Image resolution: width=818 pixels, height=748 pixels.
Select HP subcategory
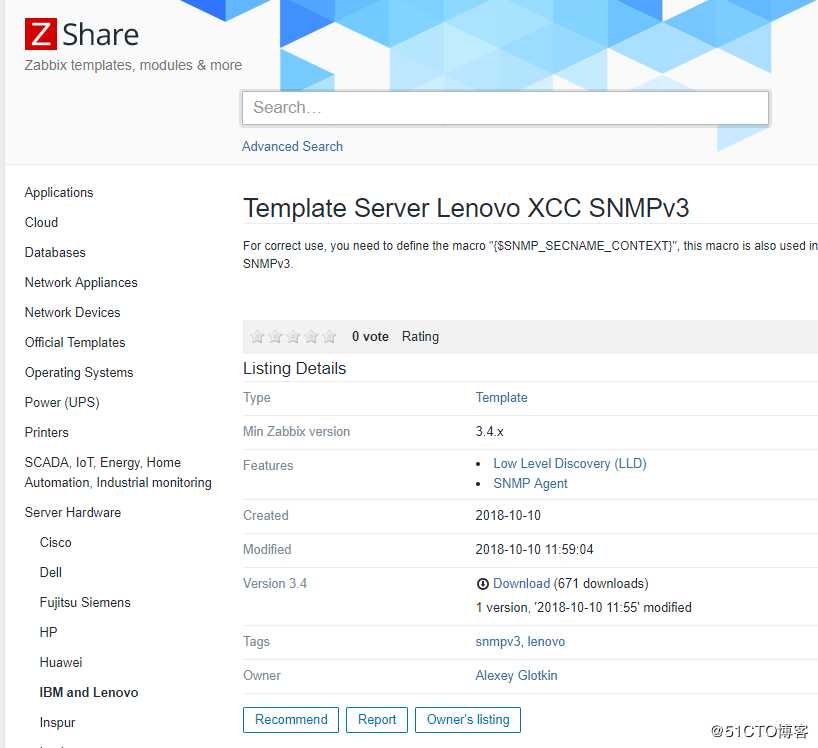49,632
